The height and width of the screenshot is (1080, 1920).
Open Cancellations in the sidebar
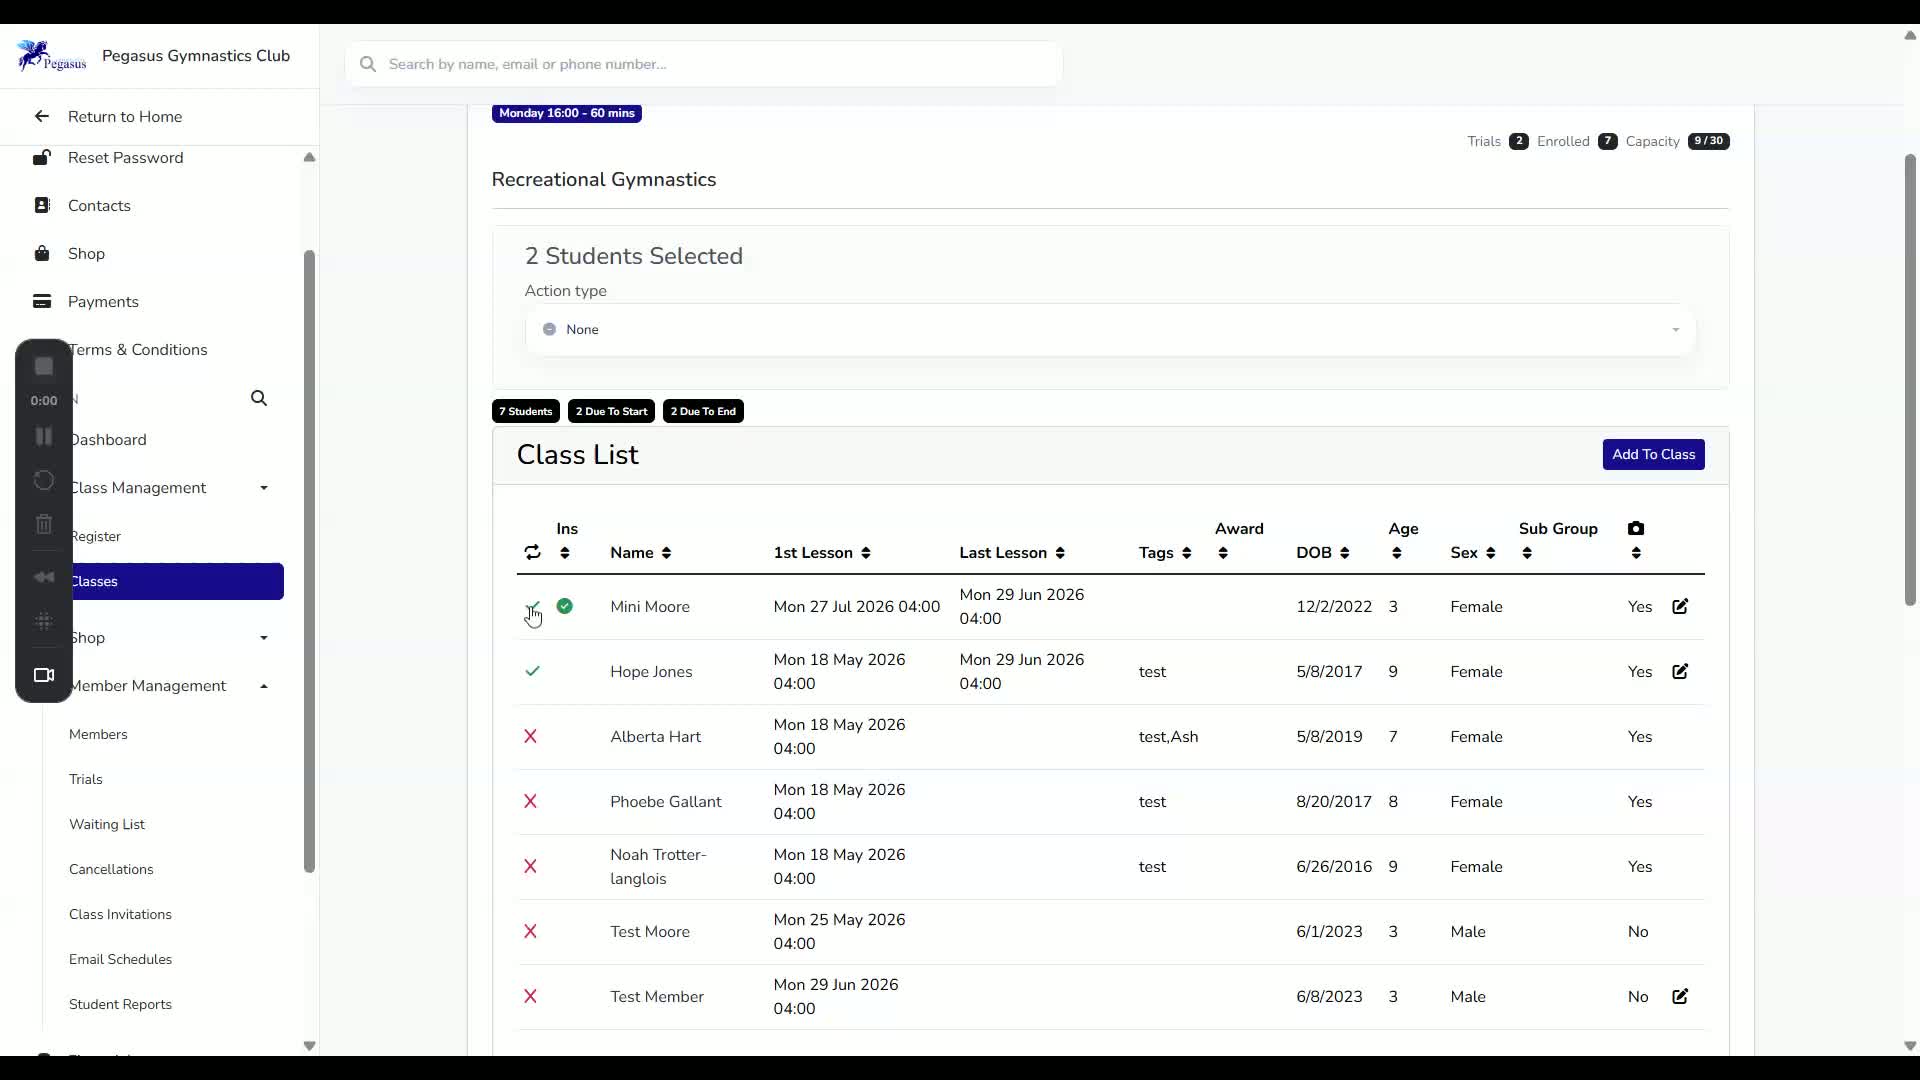point(111,869)
